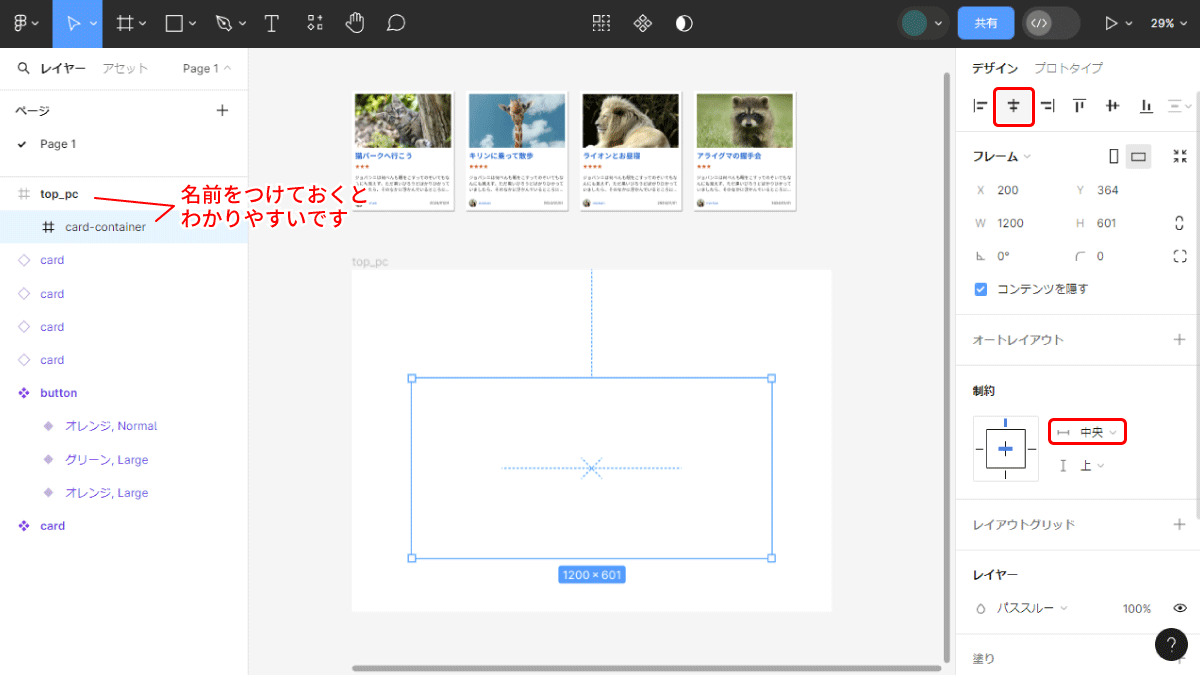Align selection to vertical center
The height and width of the screenshot is (675, 1200).
pos(1112,105)
